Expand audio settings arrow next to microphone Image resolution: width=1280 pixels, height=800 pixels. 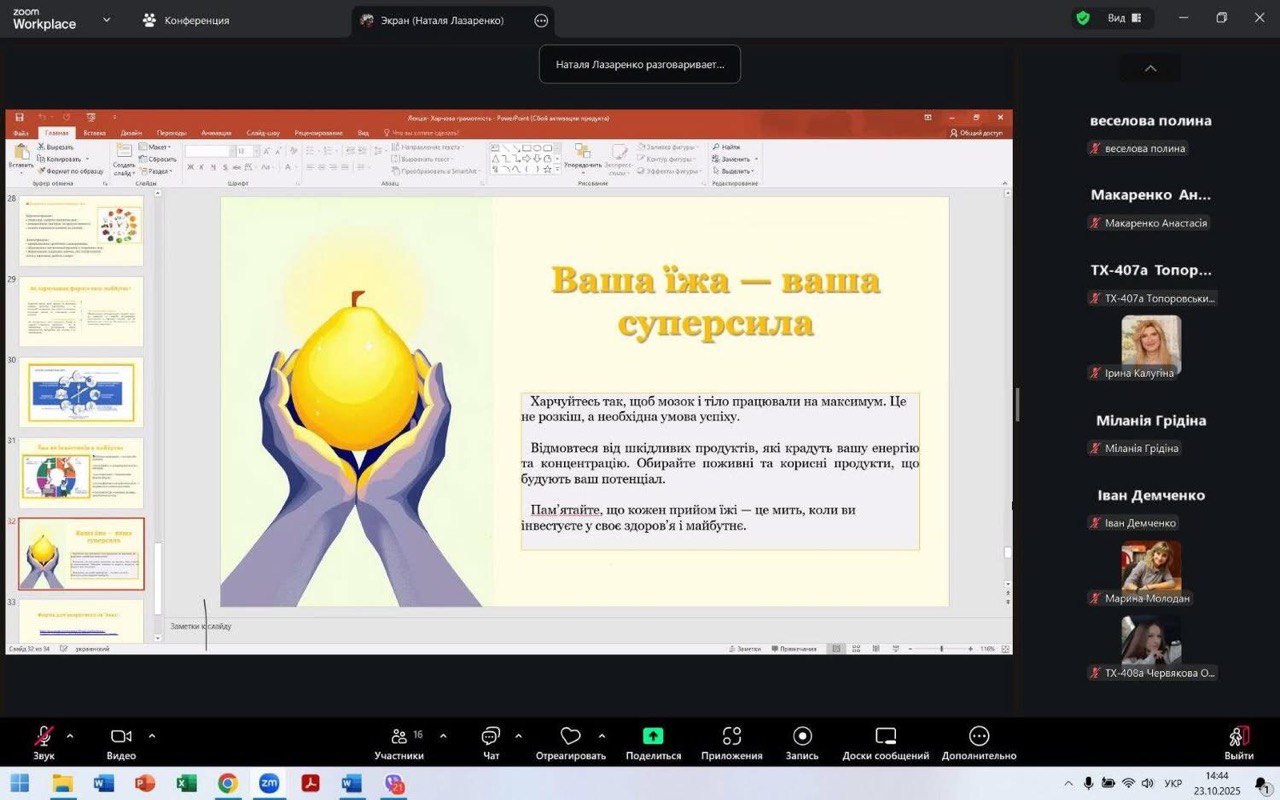click(70, 736)
